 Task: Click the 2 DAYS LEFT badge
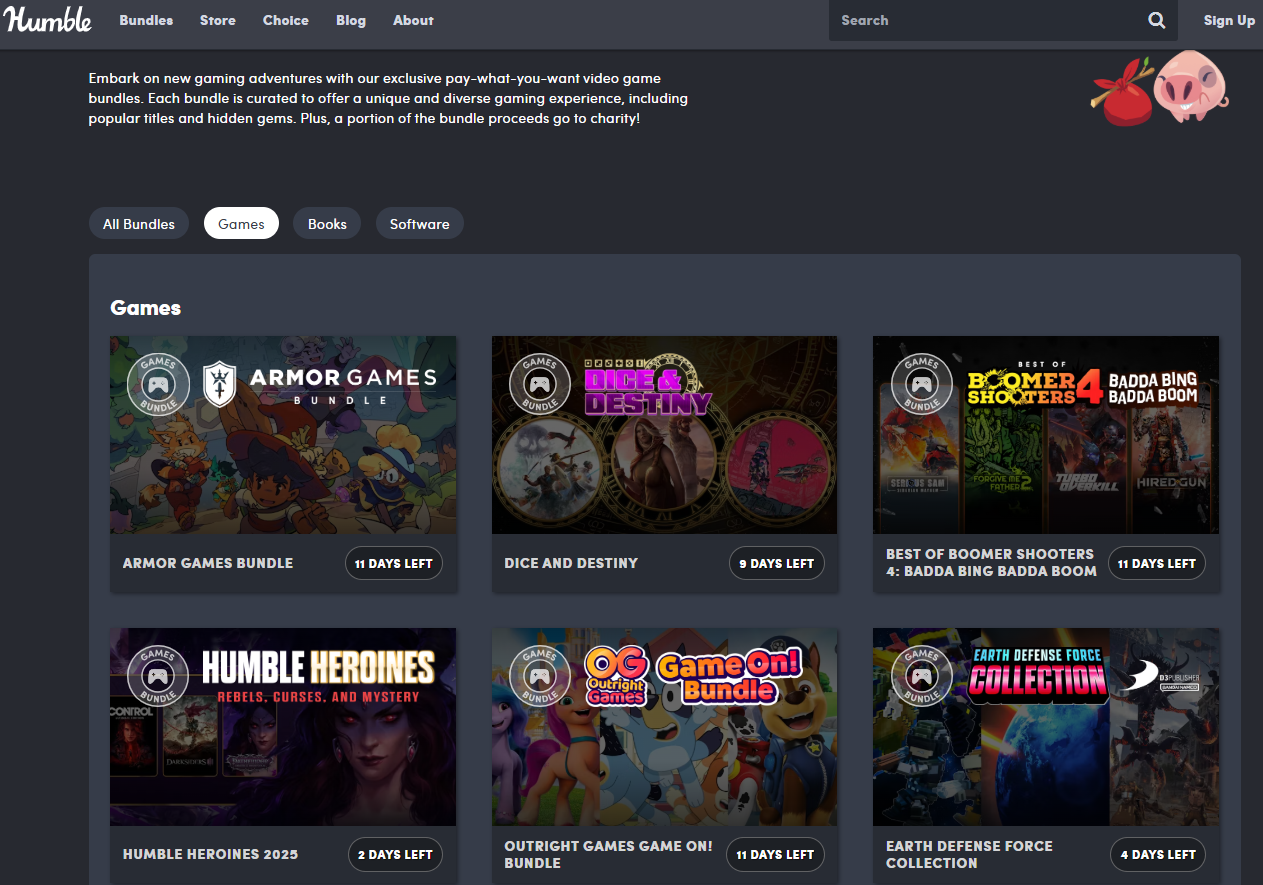tap(394, 855)
